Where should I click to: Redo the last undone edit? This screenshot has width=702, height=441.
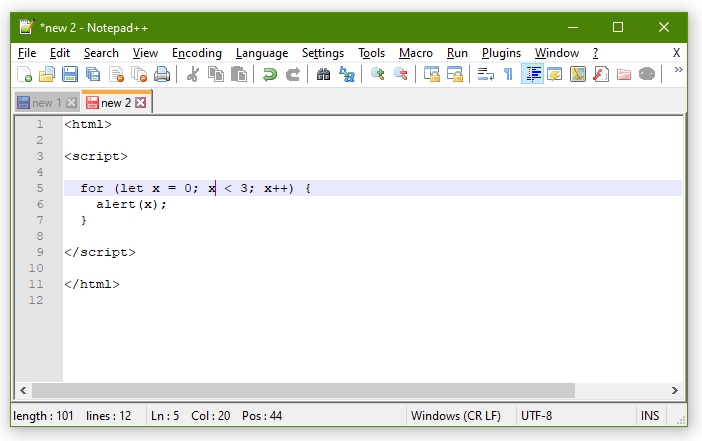293,74
